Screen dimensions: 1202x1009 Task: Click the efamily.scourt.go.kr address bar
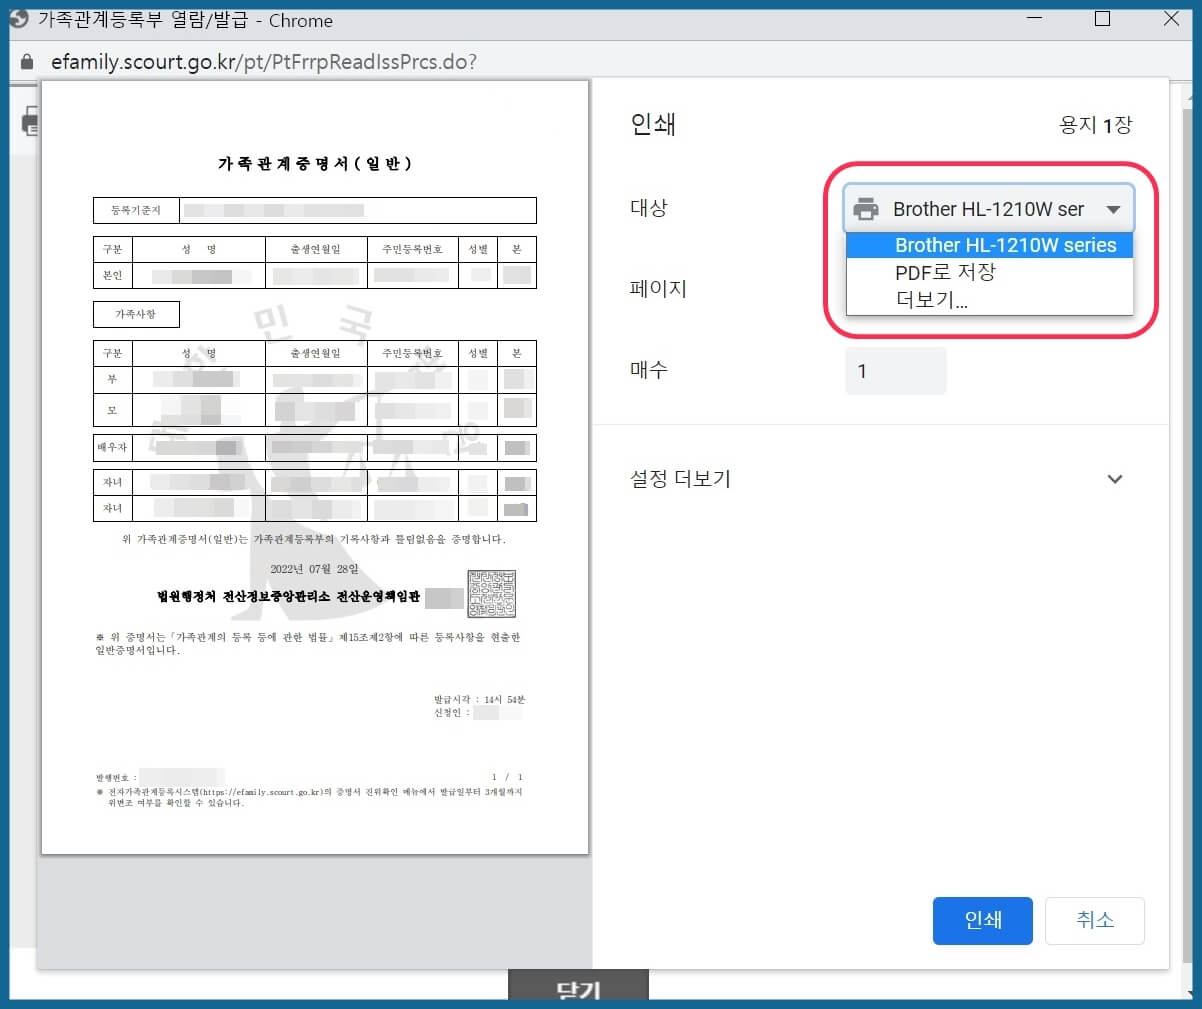(x=250, y=61)
